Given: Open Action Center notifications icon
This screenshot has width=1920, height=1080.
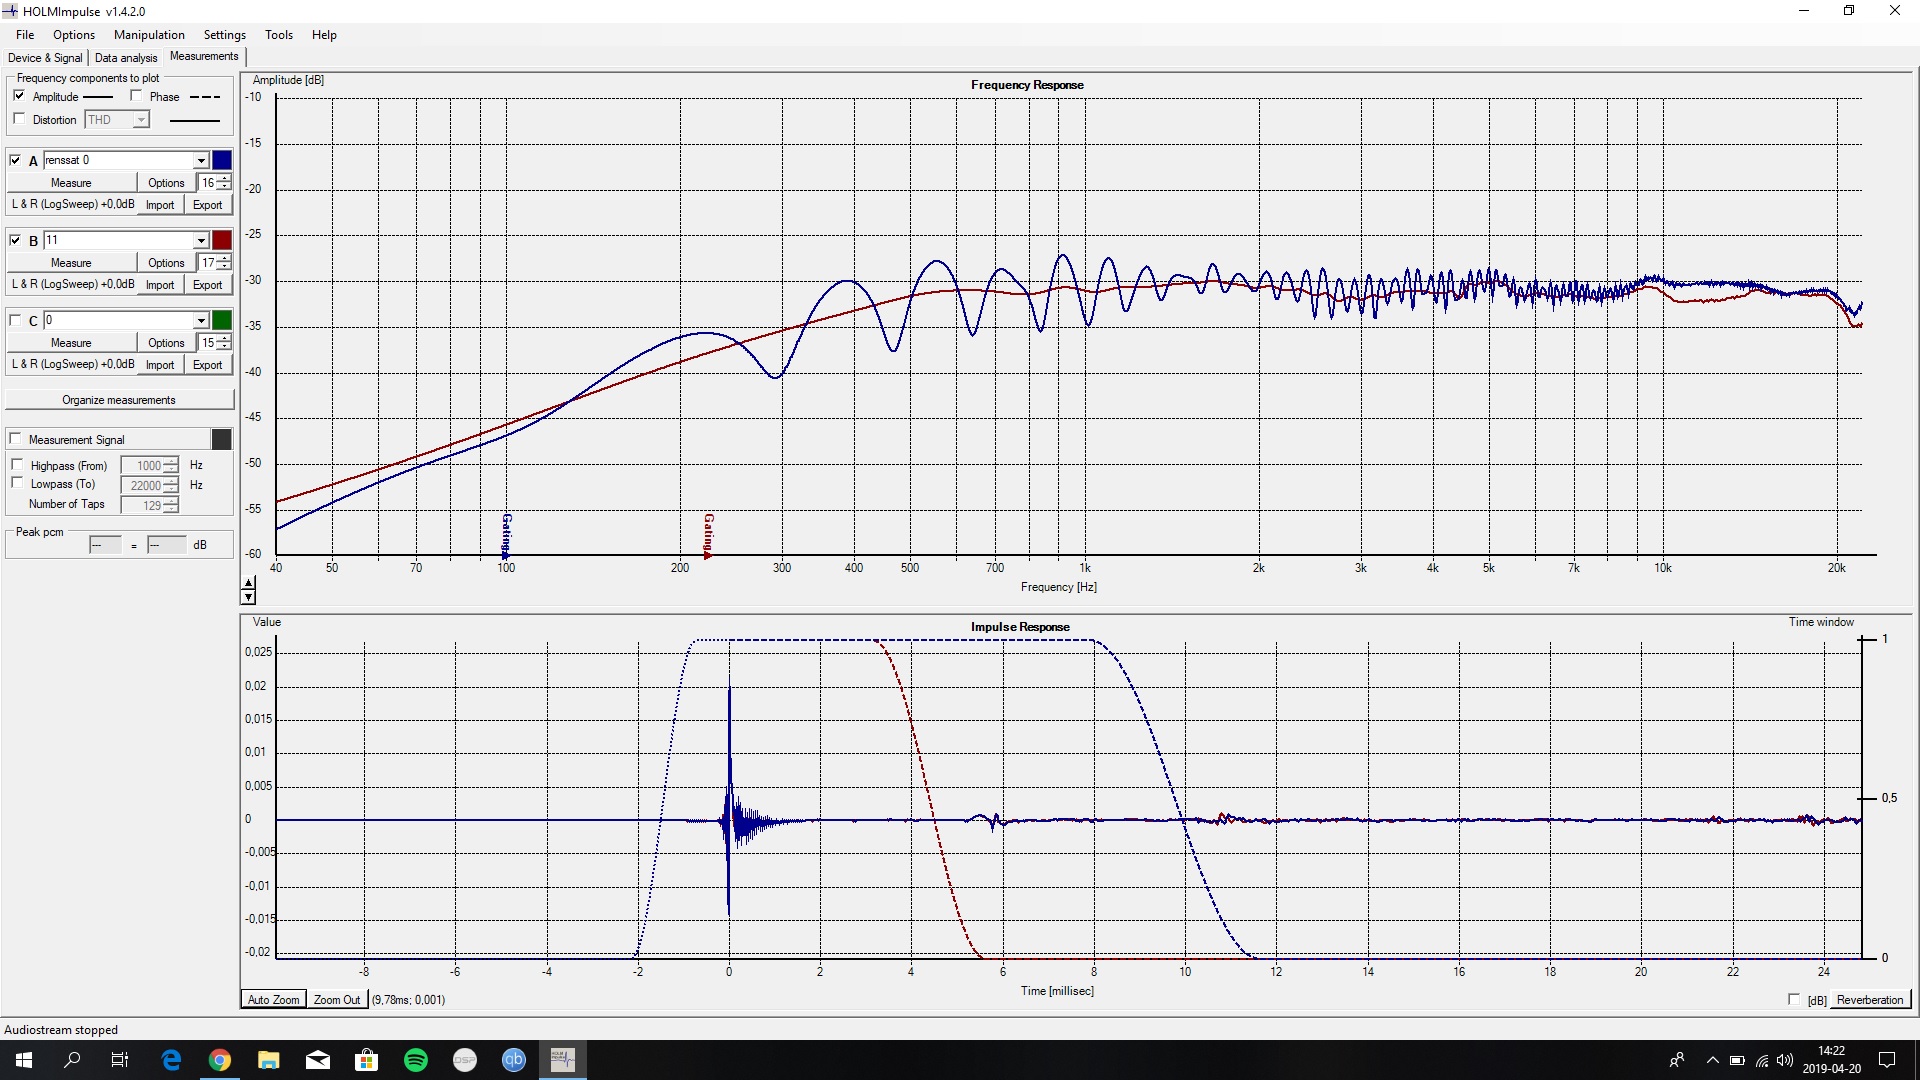Looking at the screenshot, I should tap(1887, 1060).
